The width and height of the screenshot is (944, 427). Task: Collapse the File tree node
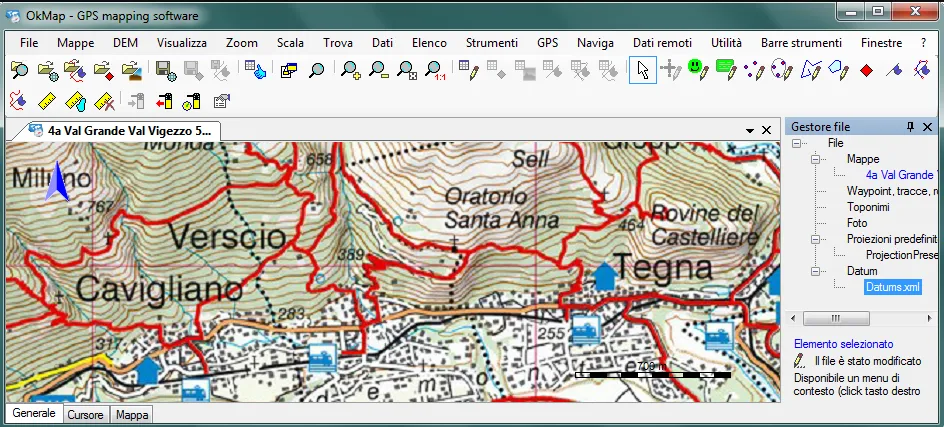click(x=797, y=143)
